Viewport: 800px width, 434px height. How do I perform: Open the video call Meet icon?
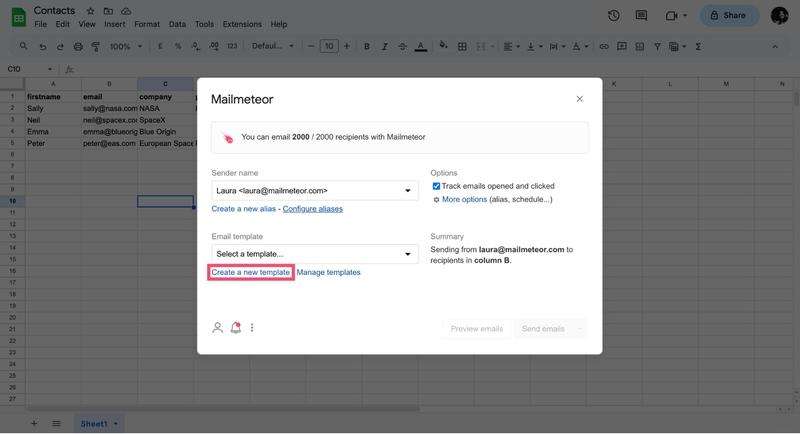[671, 16]
